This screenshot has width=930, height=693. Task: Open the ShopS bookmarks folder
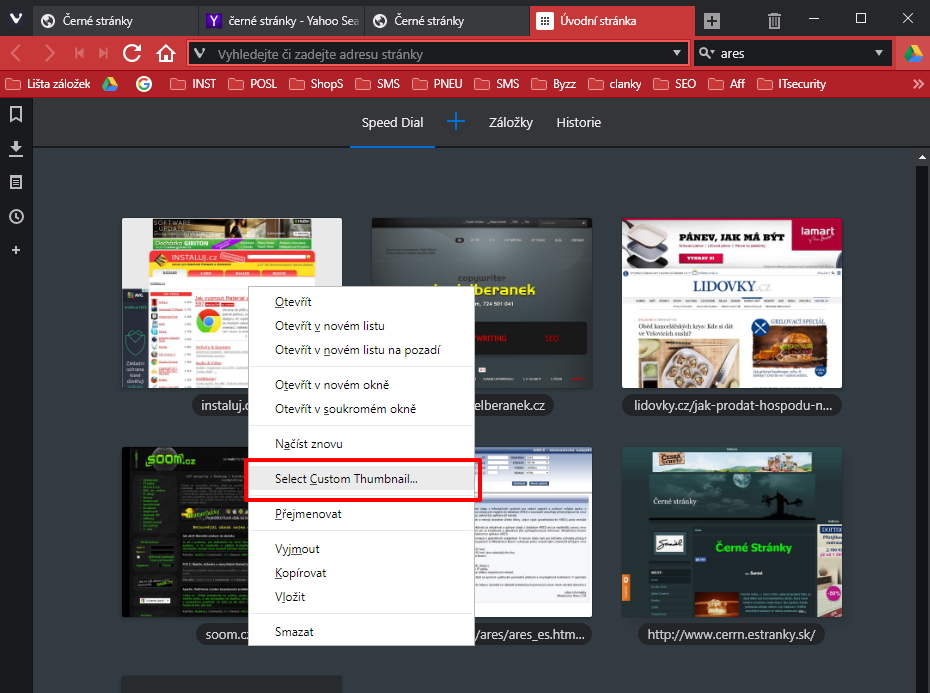tap(316, 84)
